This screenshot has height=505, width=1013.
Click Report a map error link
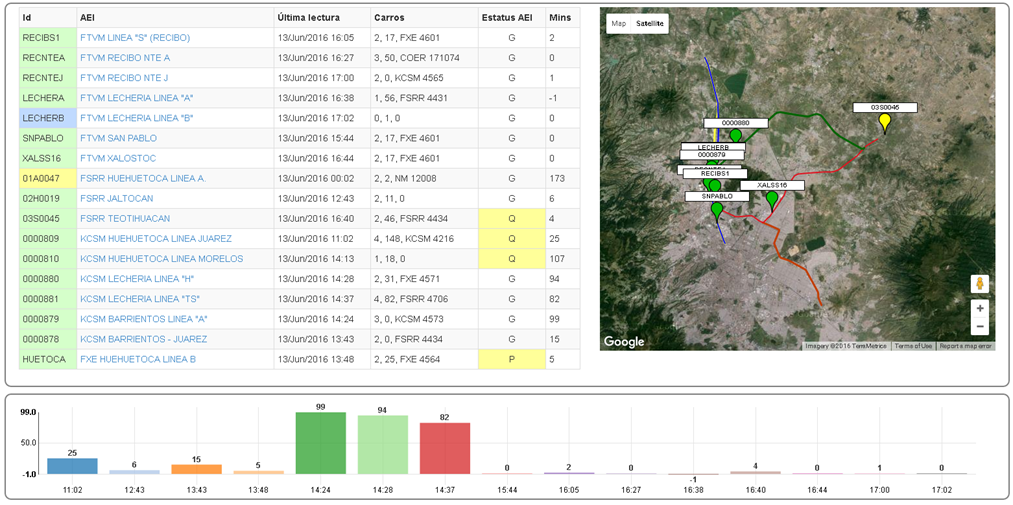click(964, 346)
